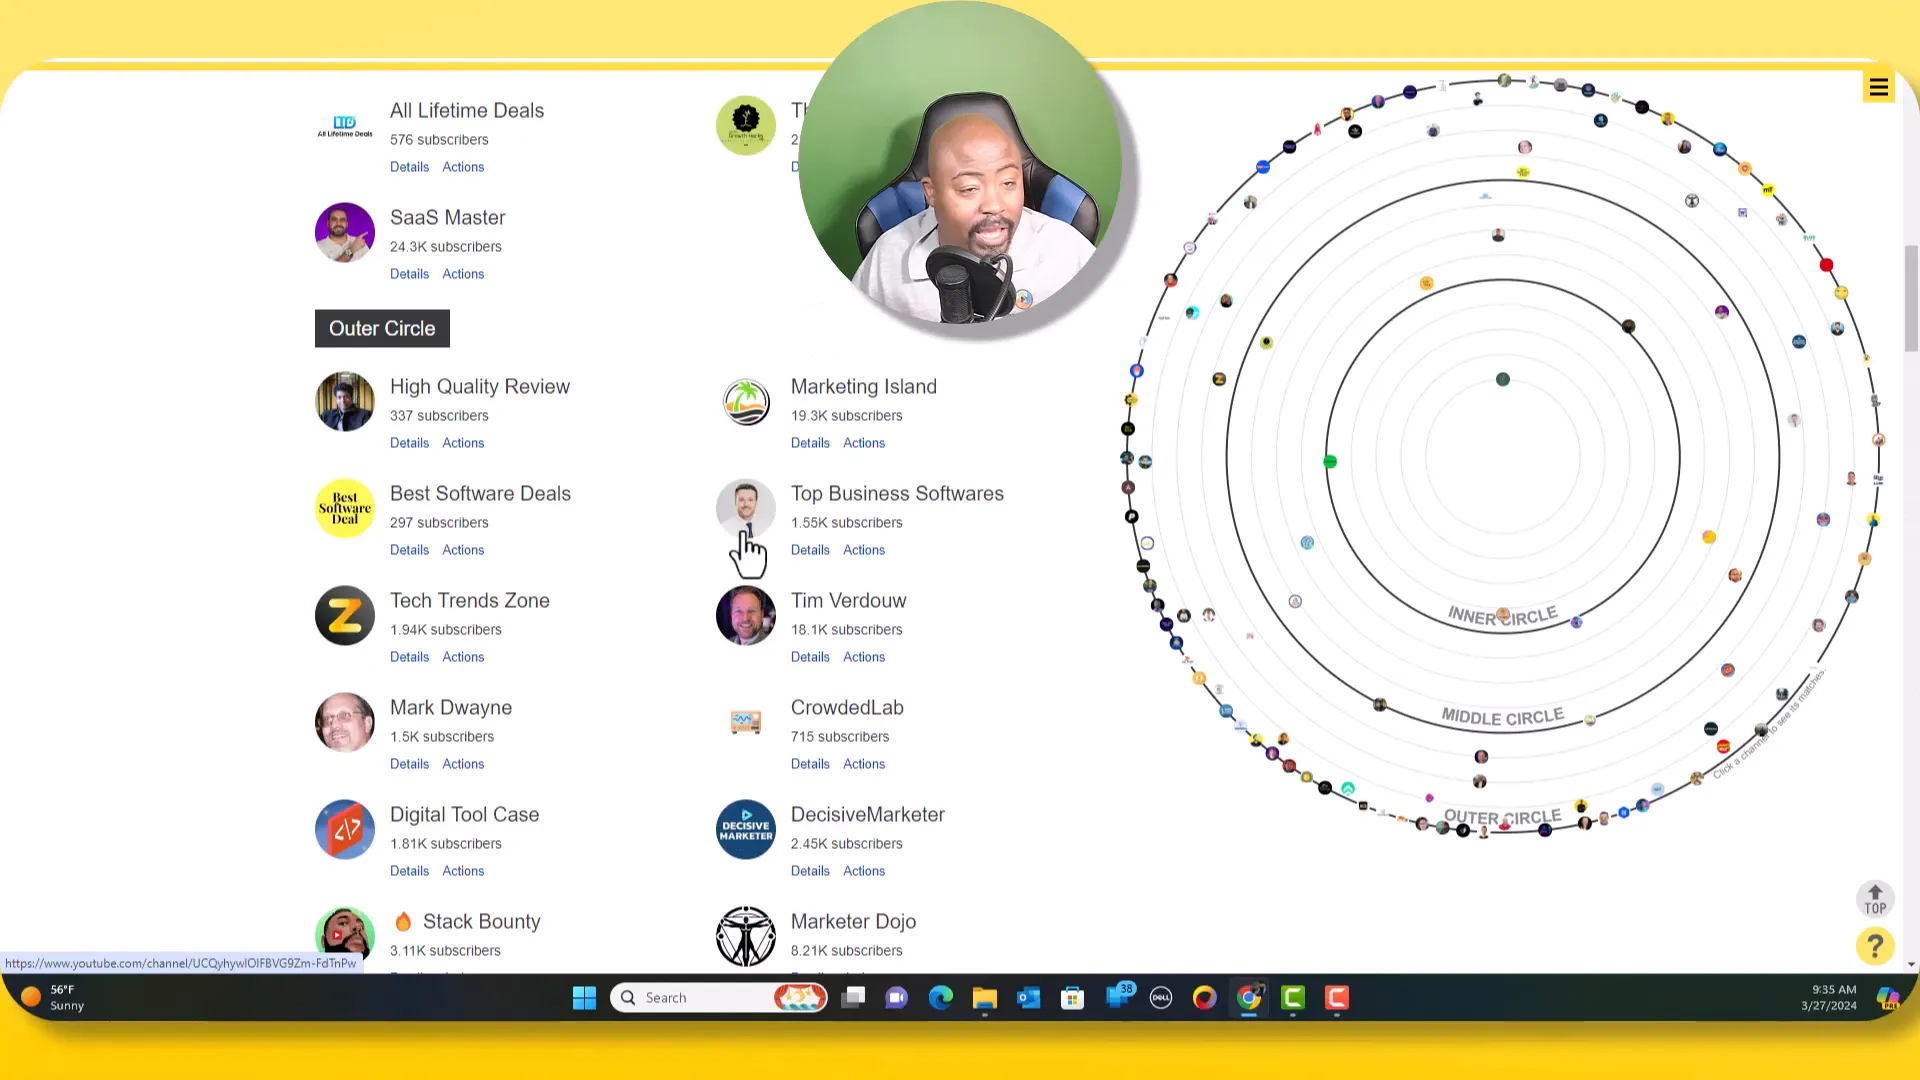Click the Windows taskbar Search box

pyautogui.click(x=719, y=998)
